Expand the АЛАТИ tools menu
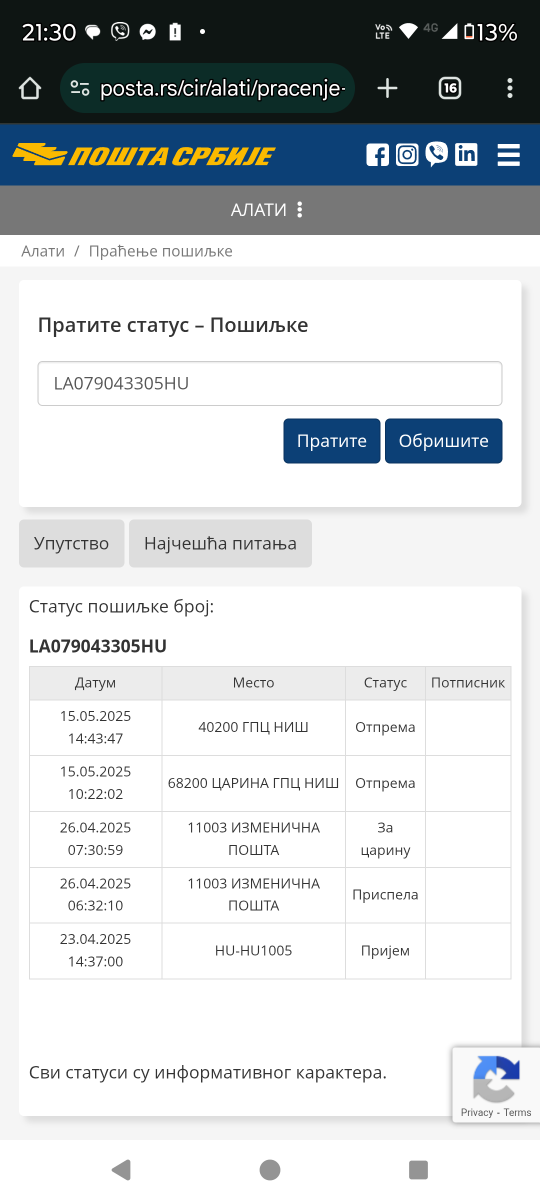This screenshot has height=1200, width=540. coord(267,210)
